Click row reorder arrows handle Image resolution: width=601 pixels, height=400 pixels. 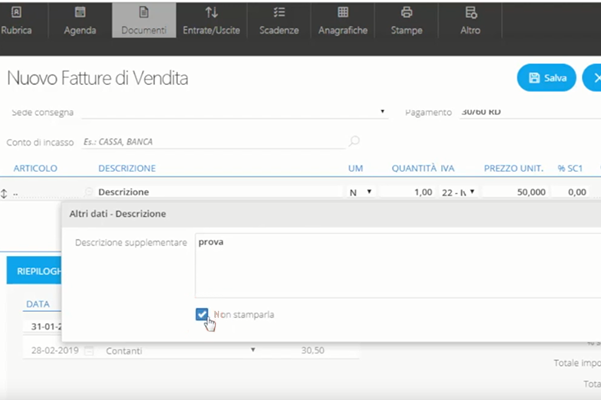4,192
